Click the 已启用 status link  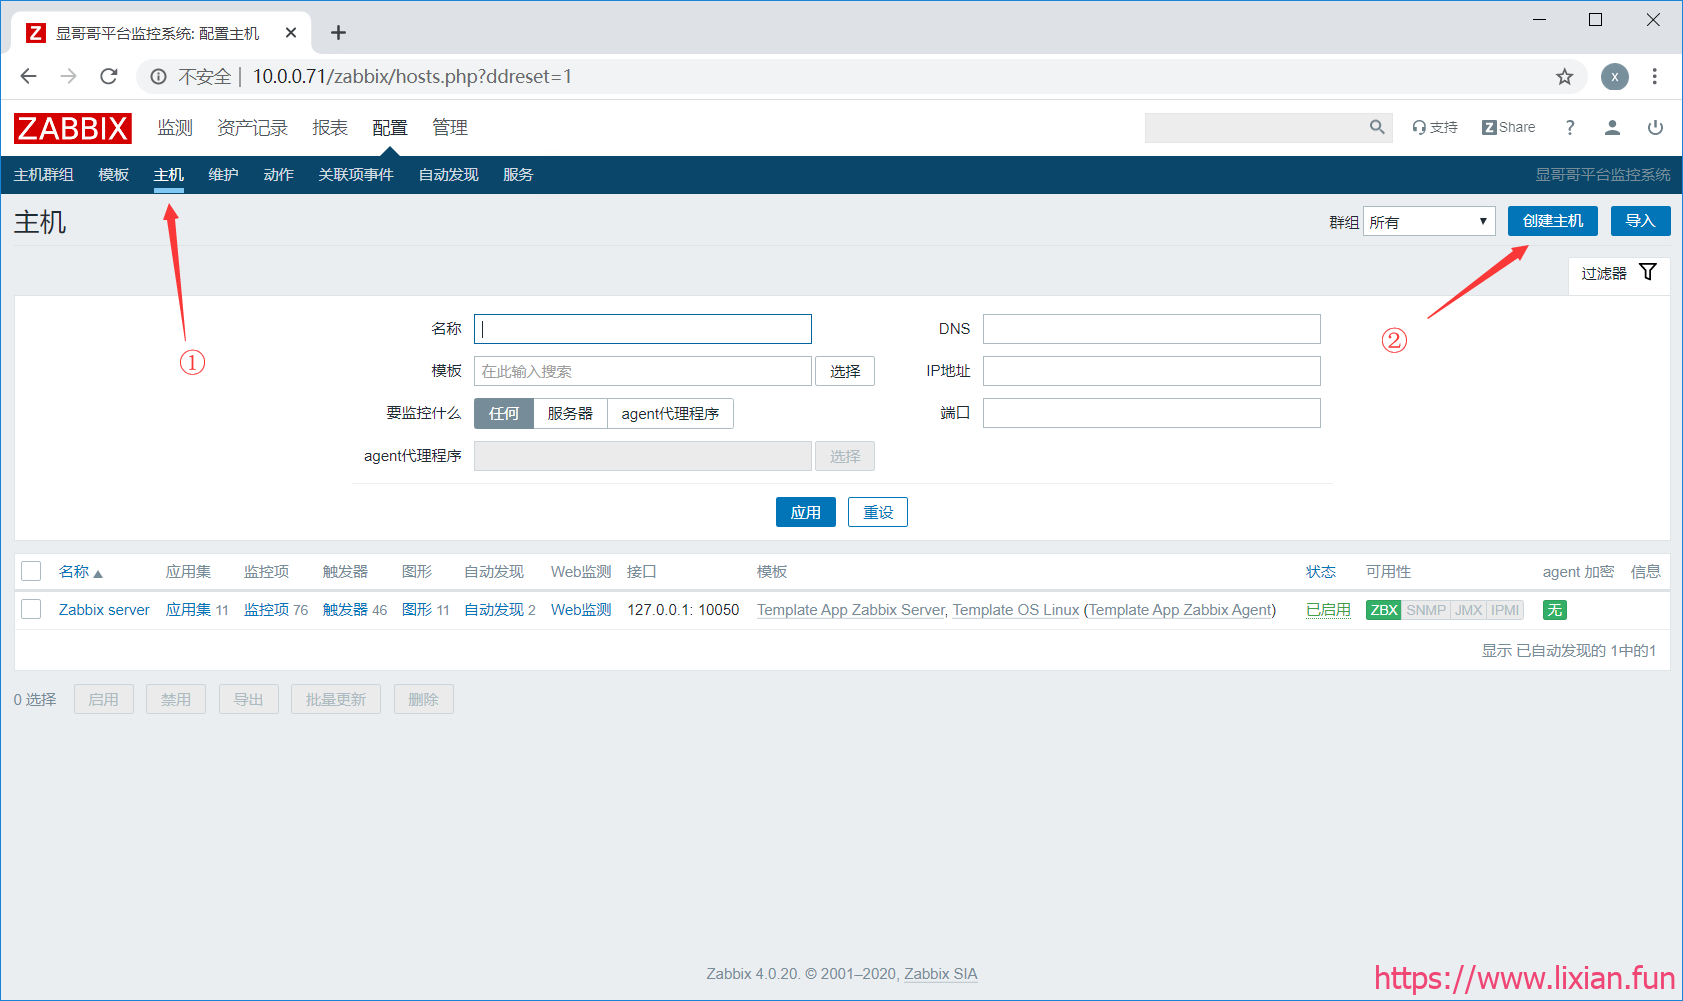1328,610
